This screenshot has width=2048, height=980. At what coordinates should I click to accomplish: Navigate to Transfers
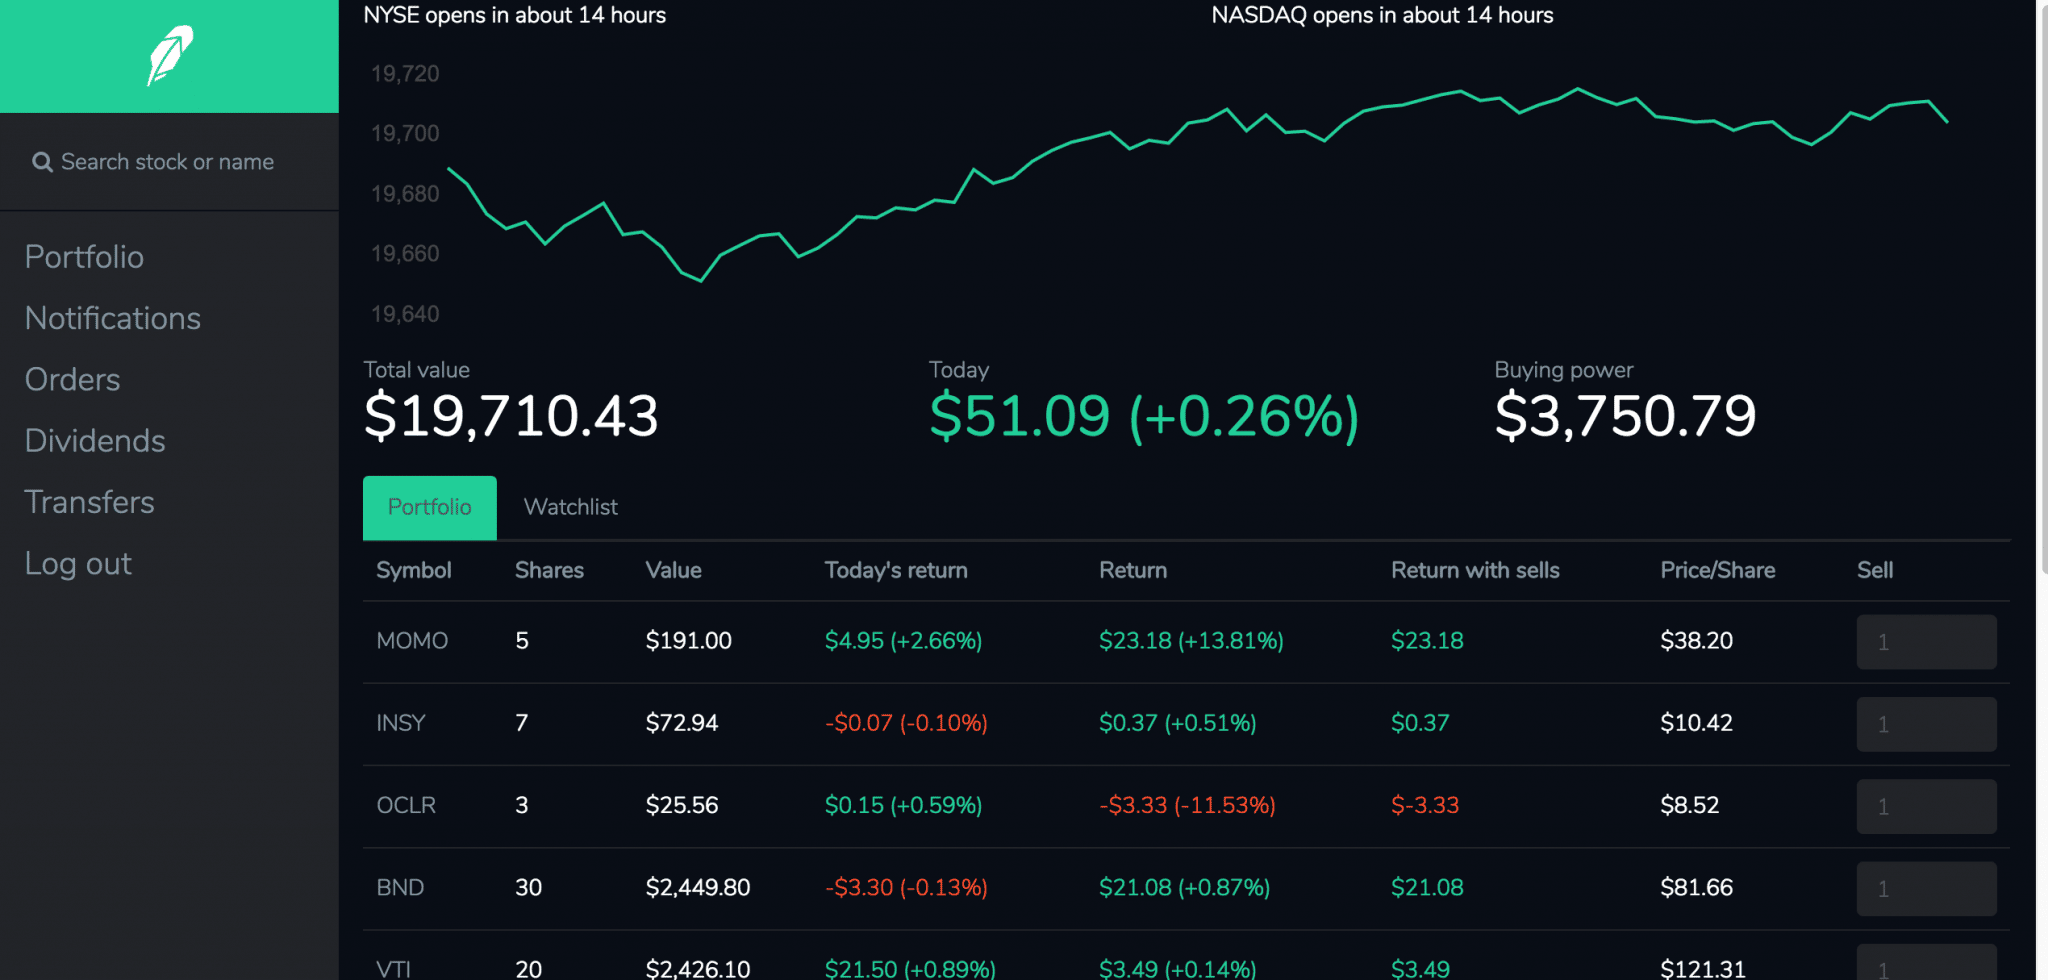[89, 502]
